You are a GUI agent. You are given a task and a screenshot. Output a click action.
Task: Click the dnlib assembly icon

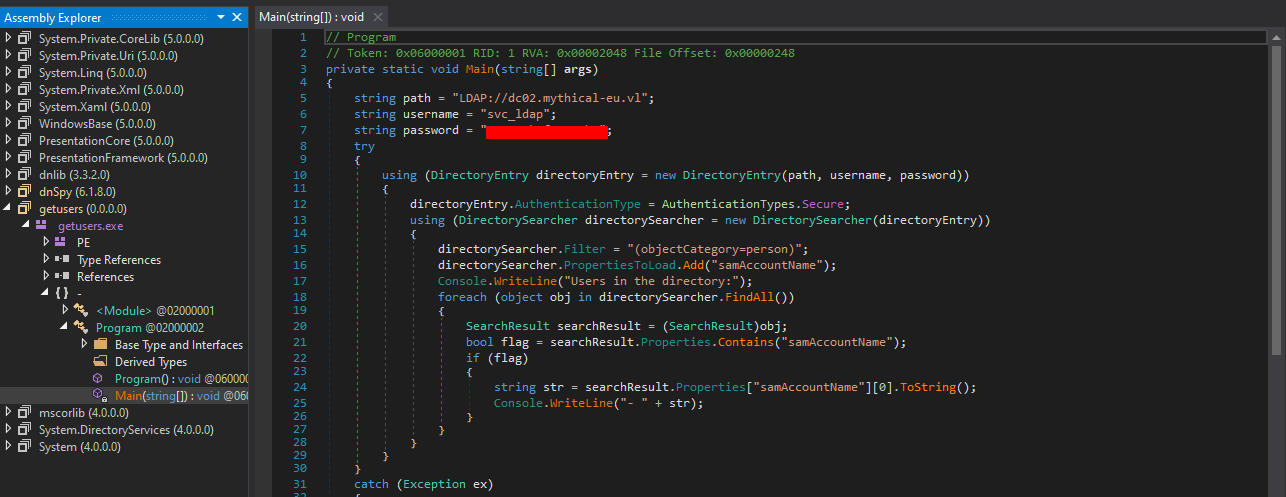tap(25, 174)
